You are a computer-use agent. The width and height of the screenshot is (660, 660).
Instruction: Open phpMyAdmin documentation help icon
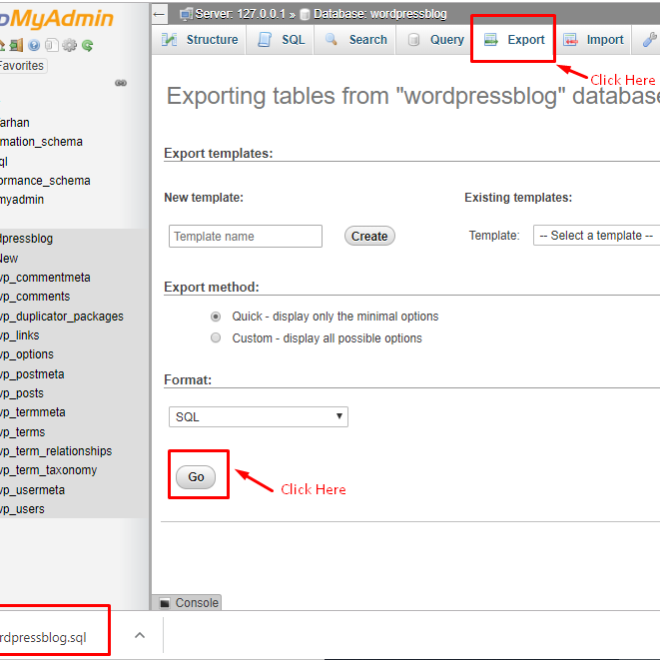tap(34, 45)
